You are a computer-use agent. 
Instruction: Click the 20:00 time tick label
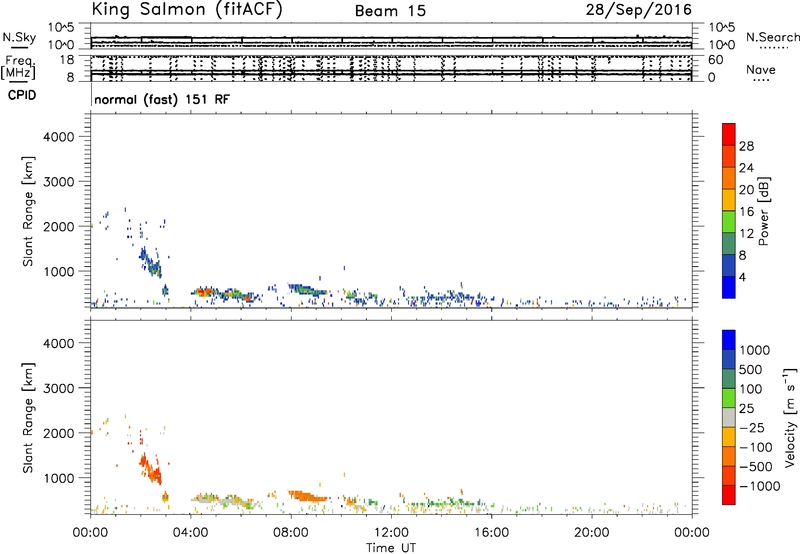[x=591, y=533]
